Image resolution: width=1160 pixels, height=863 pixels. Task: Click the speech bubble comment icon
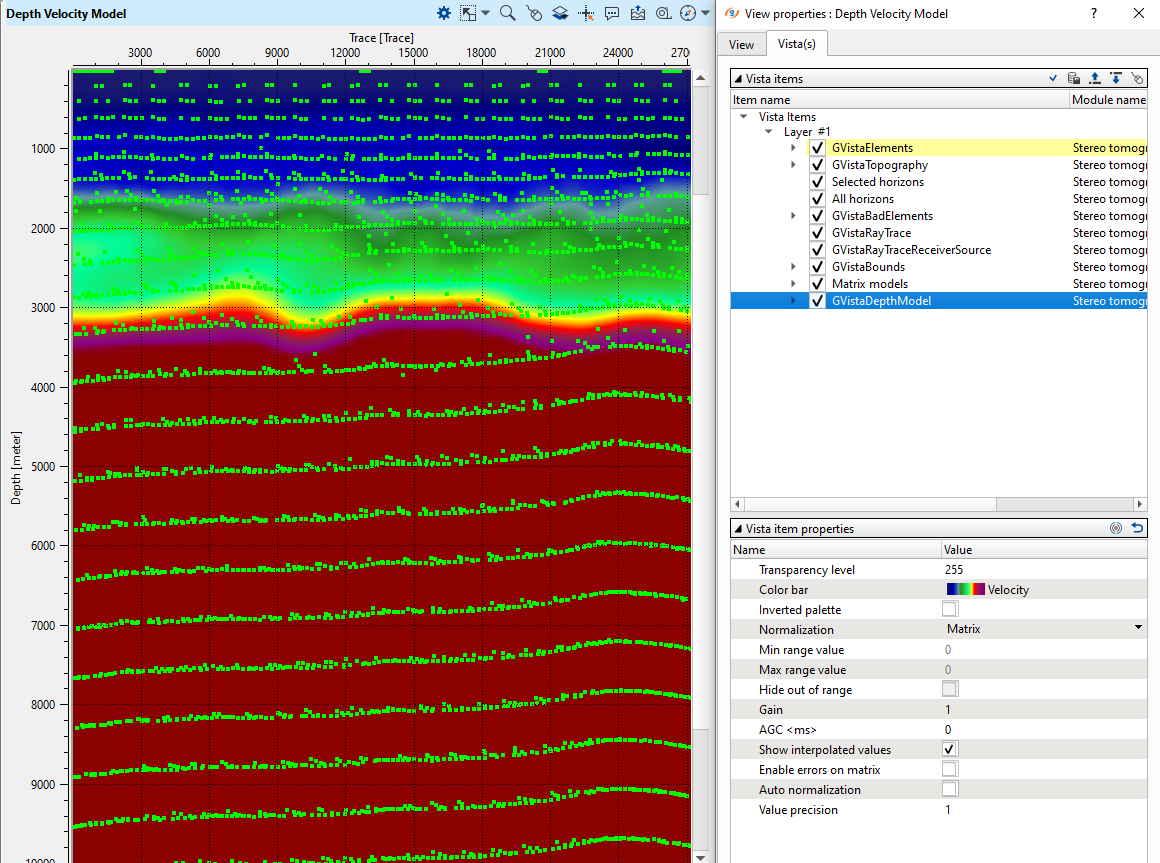coord(612,13)
